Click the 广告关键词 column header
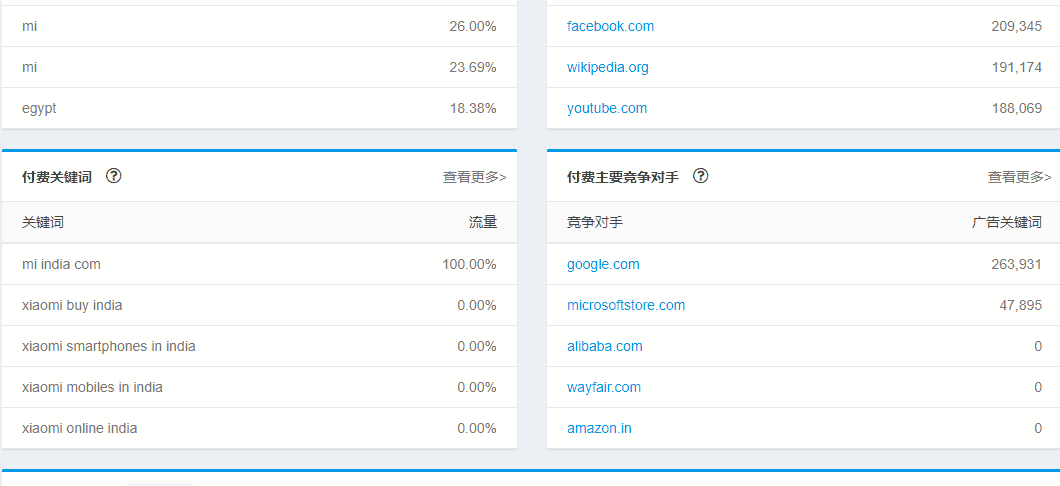The height and width of the screenshot is (486, 1060). 1007,222
